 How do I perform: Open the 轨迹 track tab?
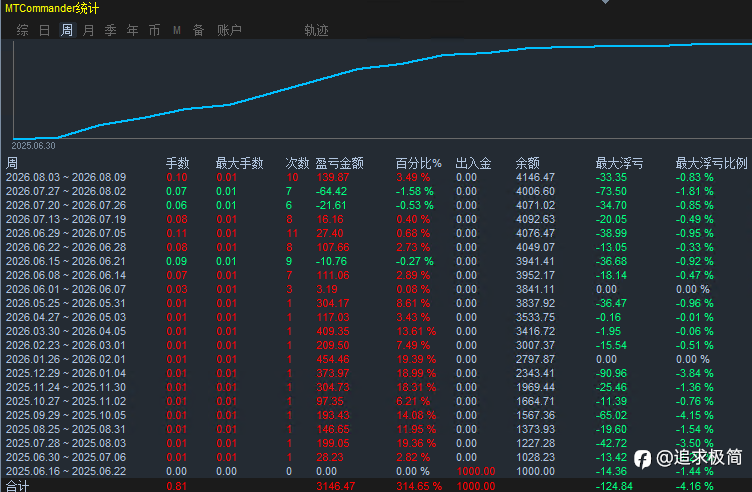click(x=317, y=30)
